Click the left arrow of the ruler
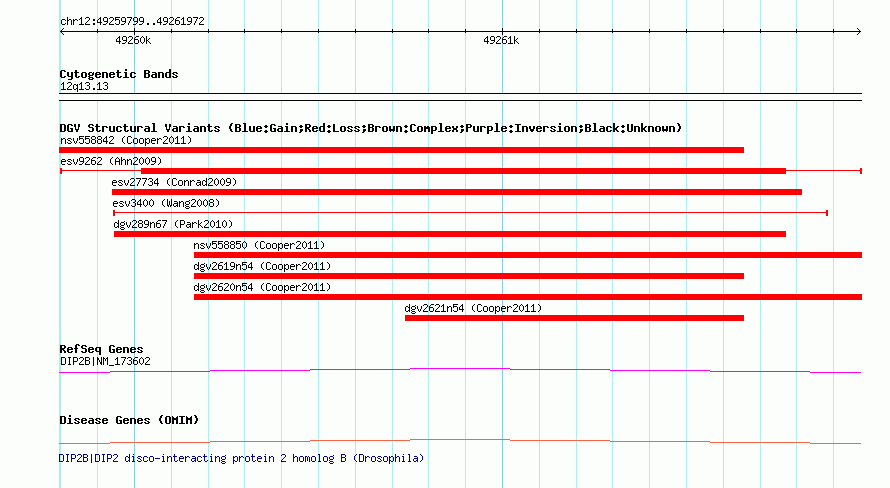Viewport: 890px width, 488px height. click(62, 32)
